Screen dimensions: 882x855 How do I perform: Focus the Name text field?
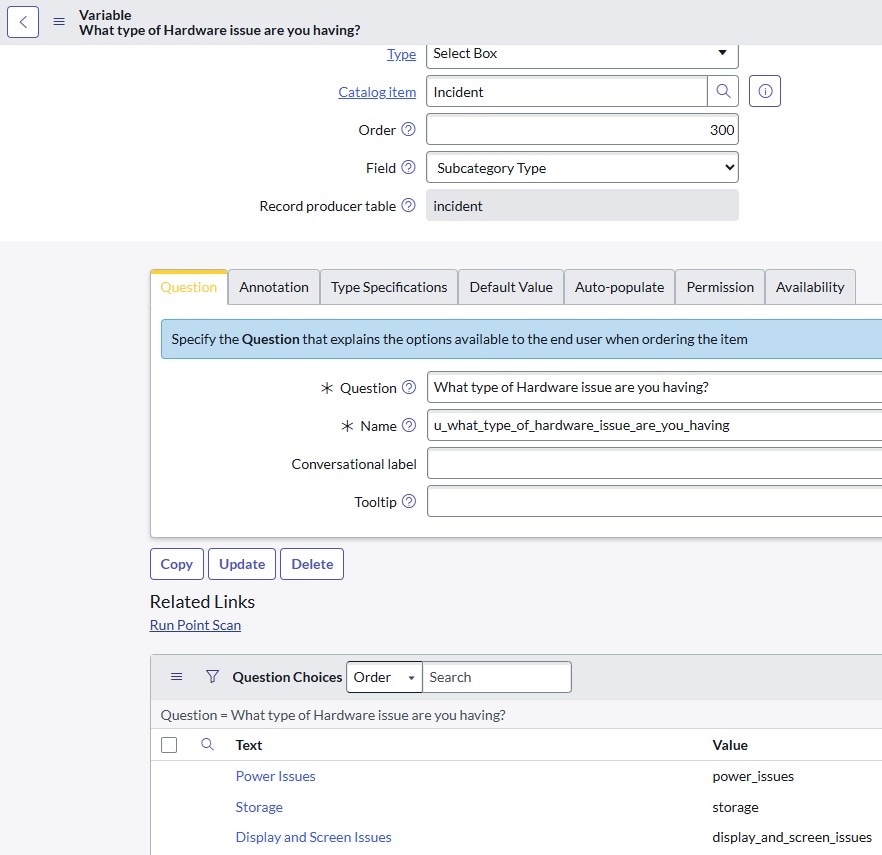(x=654, y=426)
